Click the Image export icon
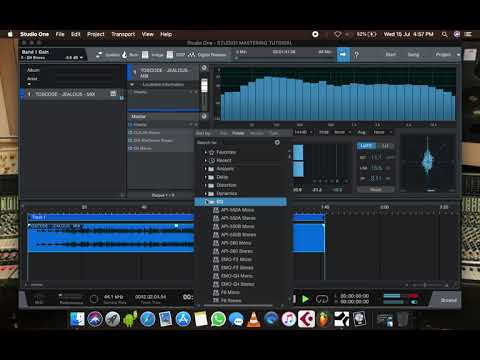Viewport: 480px width, 360px height. 145,55
